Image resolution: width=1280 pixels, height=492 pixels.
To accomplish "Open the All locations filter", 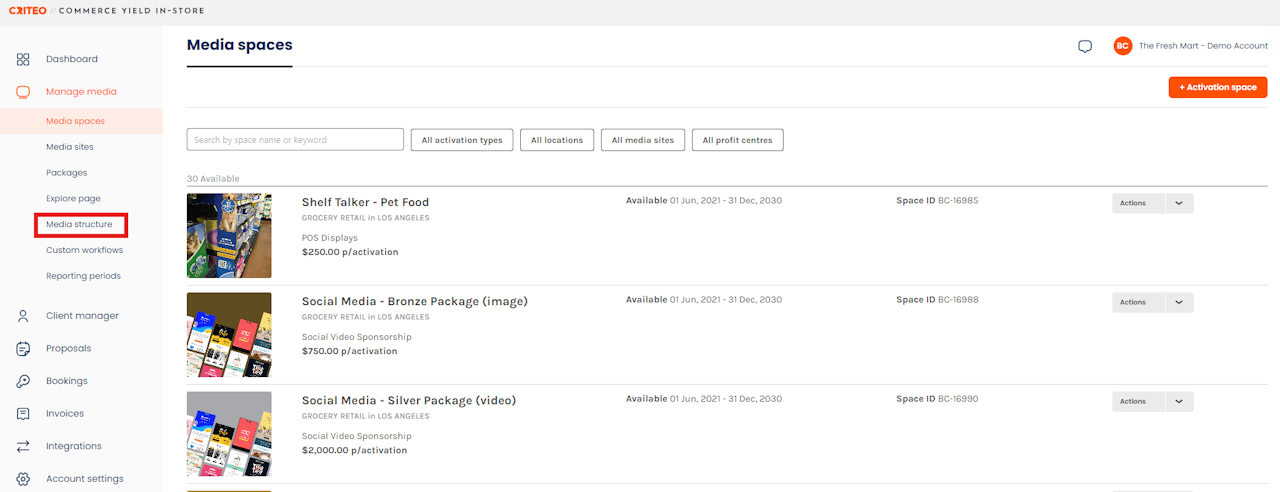I will point(557,140).
